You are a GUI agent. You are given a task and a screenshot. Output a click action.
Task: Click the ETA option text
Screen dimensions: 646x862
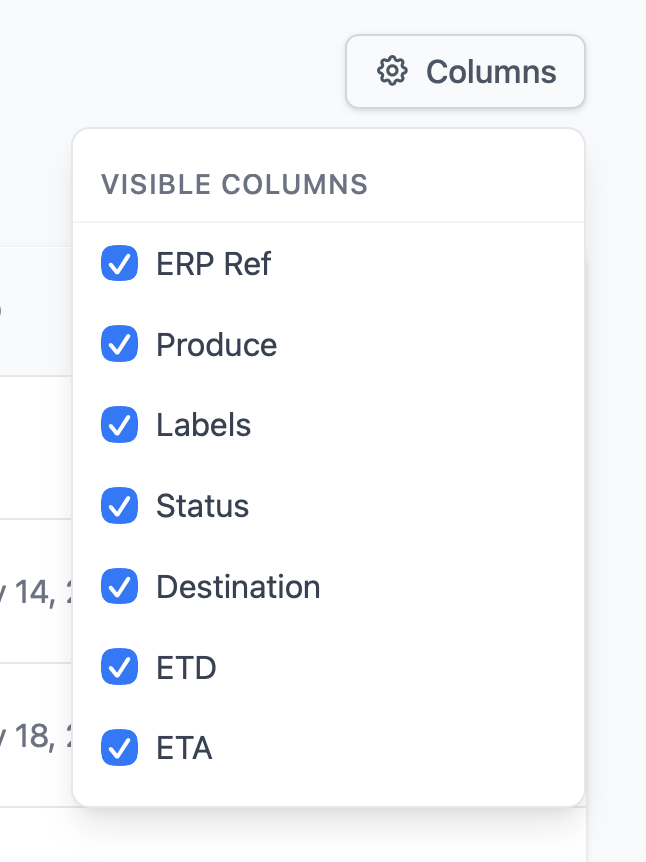[x=184, y=748]
